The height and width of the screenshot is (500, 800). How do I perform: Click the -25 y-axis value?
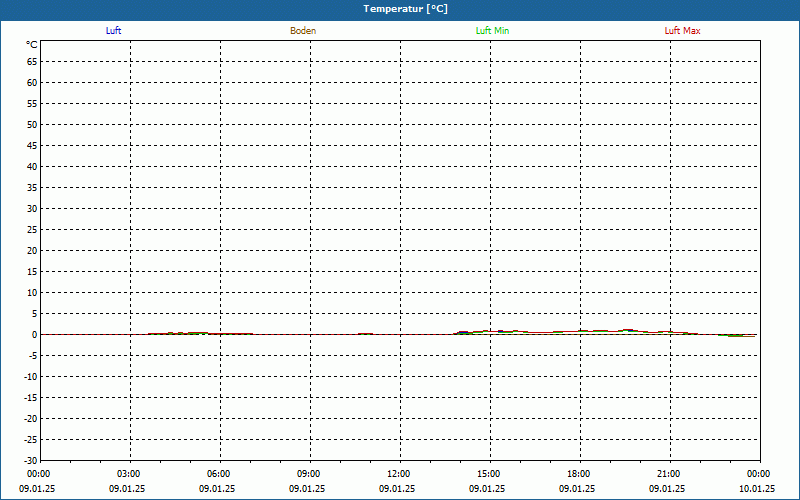tap(32, 439)
